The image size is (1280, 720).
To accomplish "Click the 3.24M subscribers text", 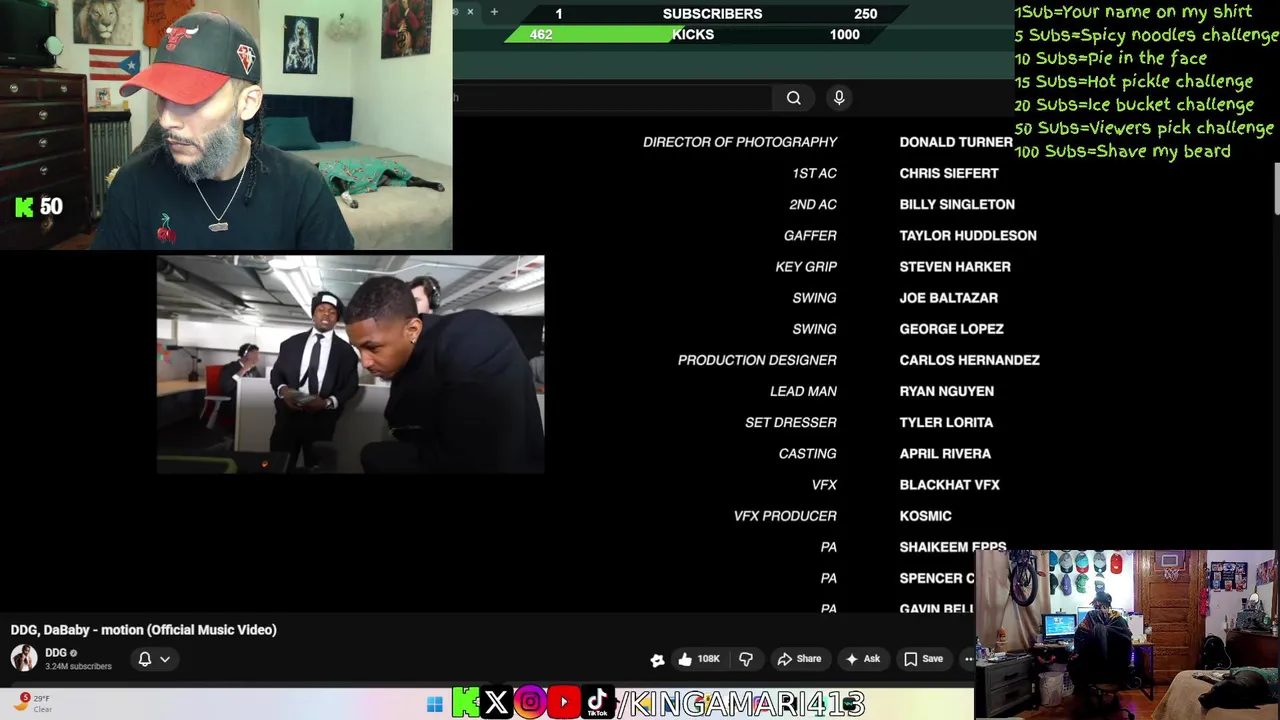I will pos(78,667).
